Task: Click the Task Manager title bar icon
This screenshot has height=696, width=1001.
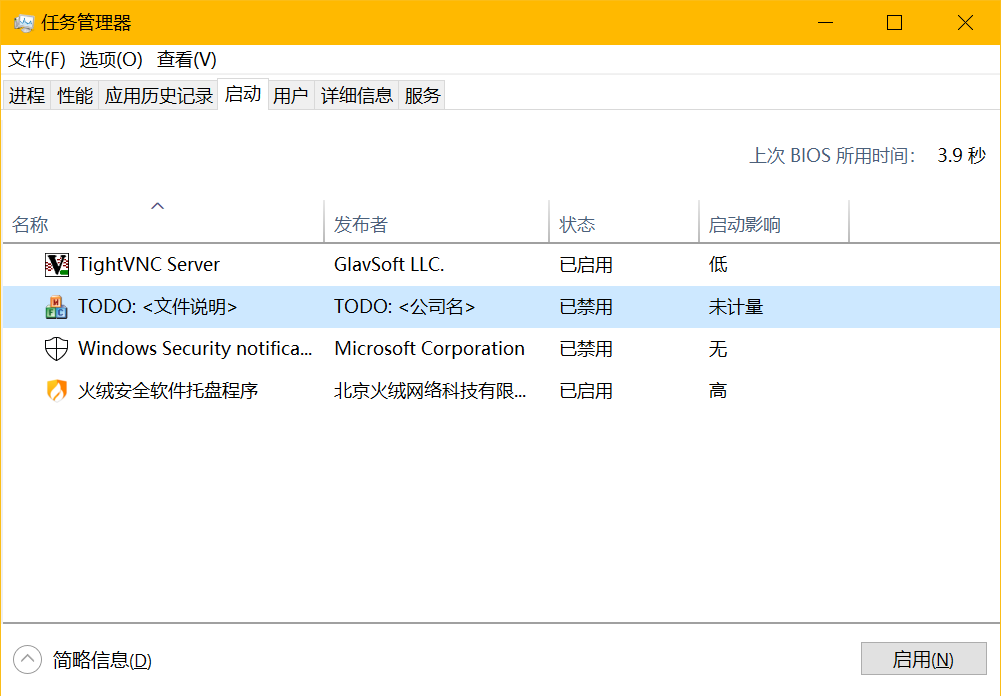Action: click(x=23, y=23)
